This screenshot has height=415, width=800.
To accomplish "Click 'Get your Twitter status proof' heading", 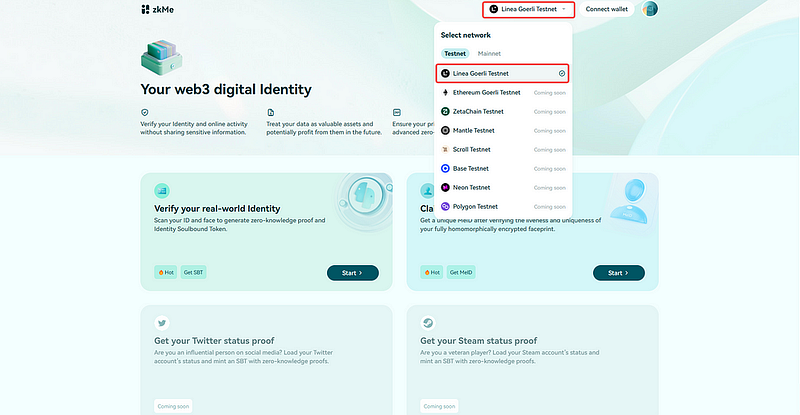I will (214, 340).
